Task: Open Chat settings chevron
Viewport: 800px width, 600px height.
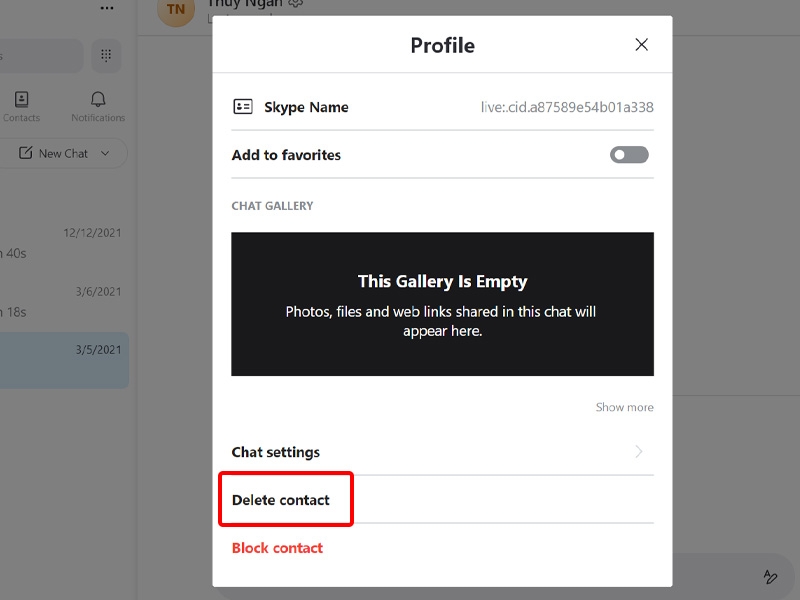Action: (x=639, y=452)
